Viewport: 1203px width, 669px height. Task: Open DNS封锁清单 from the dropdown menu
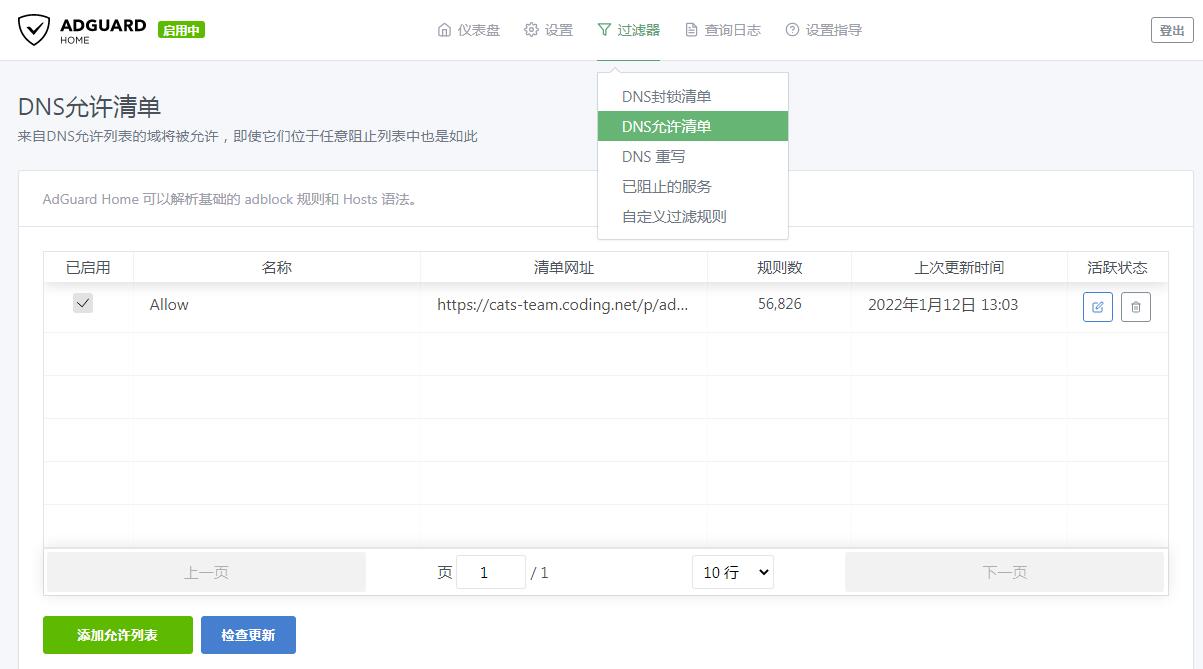tap(666, 95)
